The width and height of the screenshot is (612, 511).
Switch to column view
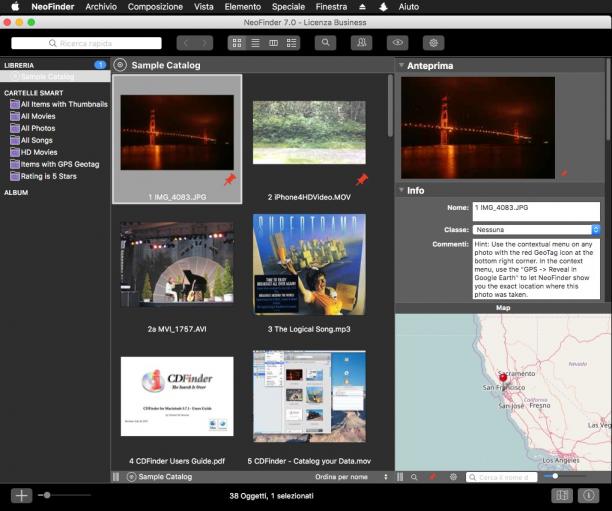[273, 43]
